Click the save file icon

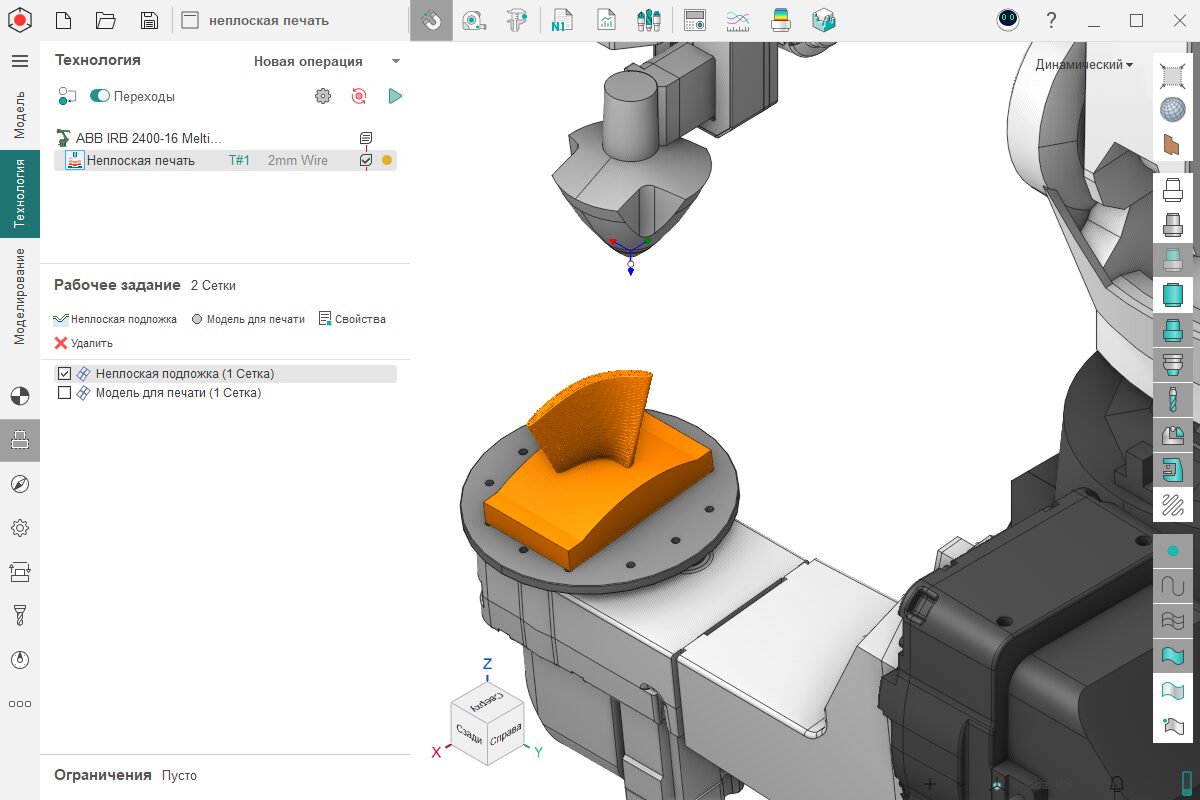[149, 21]
